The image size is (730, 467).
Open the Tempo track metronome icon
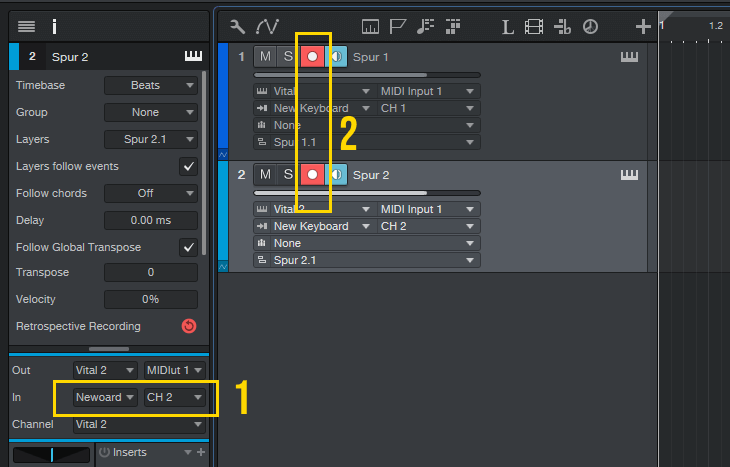[590, 27]
